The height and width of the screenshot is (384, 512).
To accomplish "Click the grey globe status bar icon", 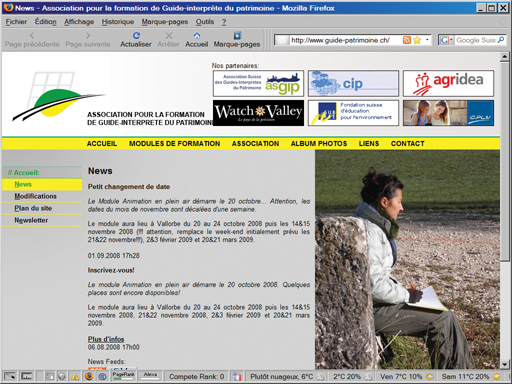I will pyautogui.click(x=62, y=377).
